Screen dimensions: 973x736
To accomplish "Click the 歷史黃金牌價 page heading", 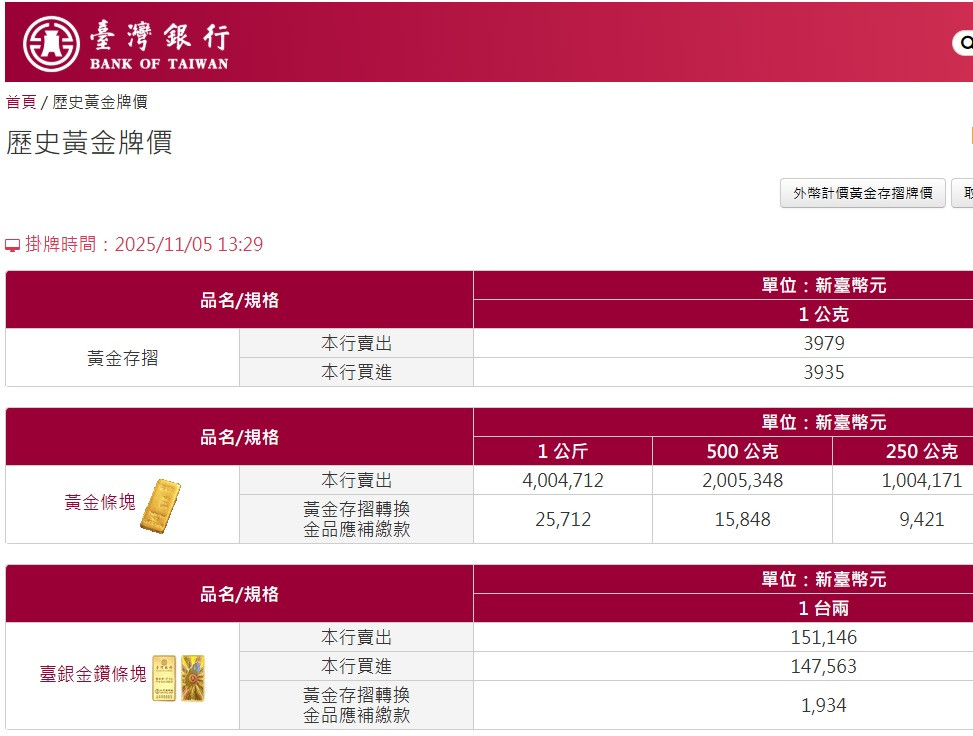I will (x=89, y=142).
